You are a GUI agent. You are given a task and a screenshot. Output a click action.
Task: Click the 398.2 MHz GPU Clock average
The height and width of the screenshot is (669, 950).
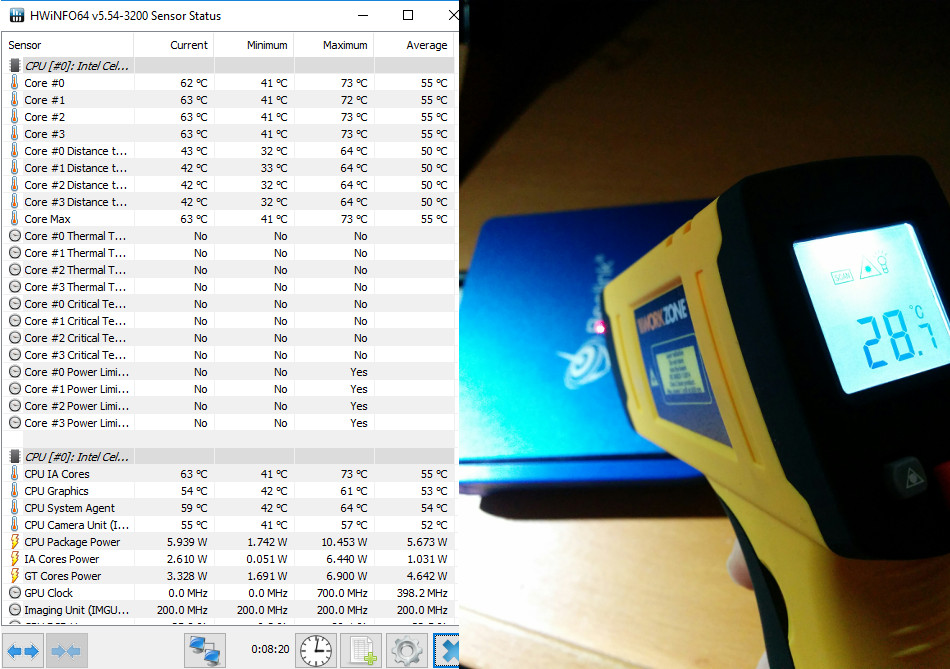(x=422, y=593)
